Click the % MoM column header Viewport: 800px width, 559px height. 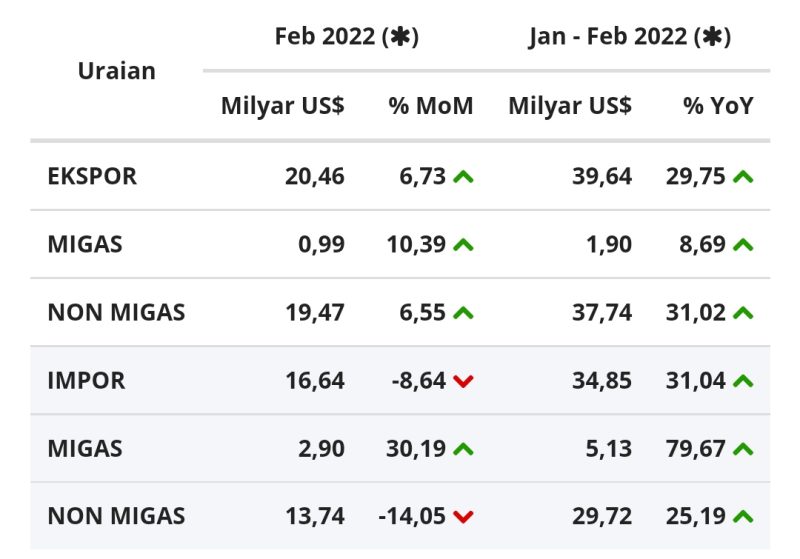pos(431,106)
